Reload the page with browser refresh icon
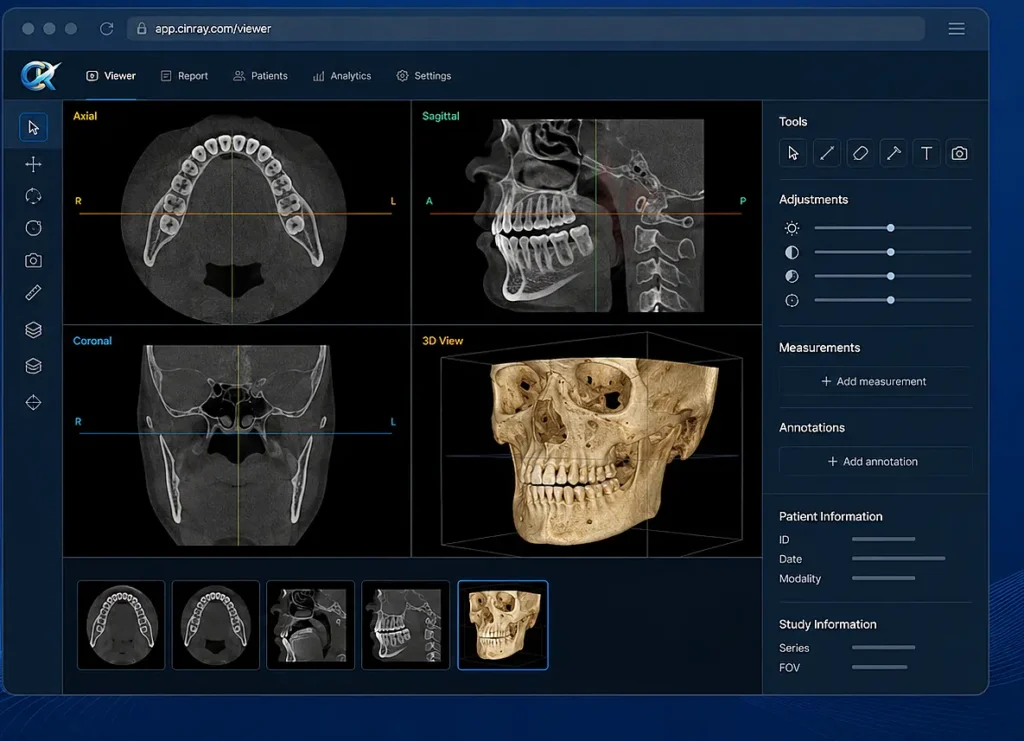The width and height of the screenshot is (1024, 741). point(106,29)
